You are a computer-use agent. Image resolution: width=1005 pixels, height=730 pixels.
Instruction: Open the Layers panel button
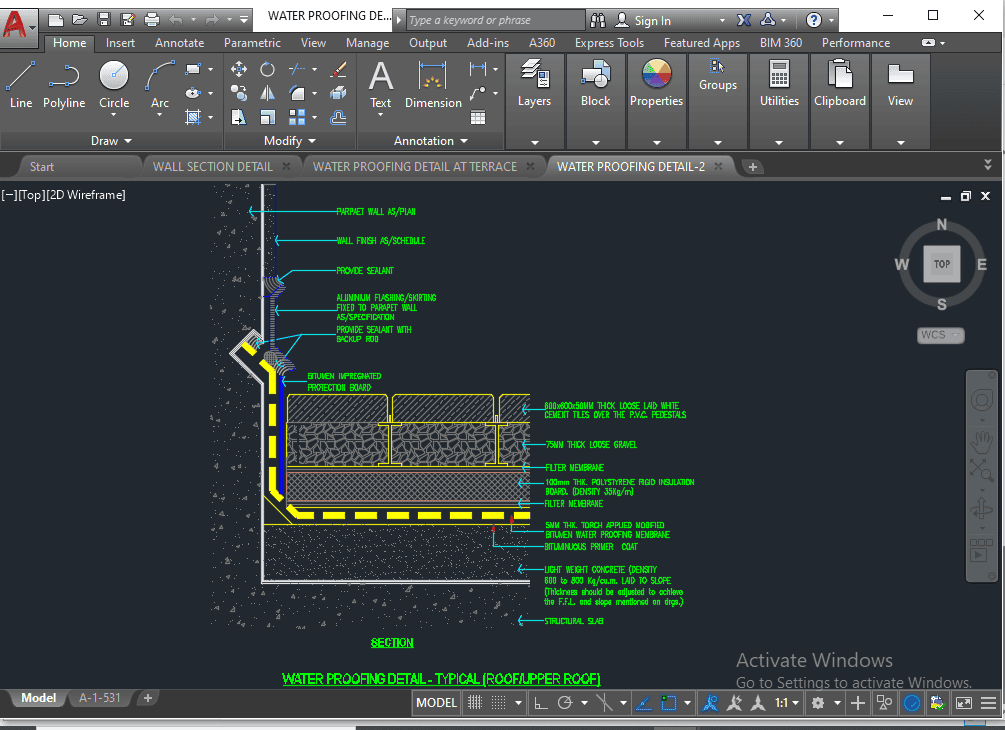[534, 84]
